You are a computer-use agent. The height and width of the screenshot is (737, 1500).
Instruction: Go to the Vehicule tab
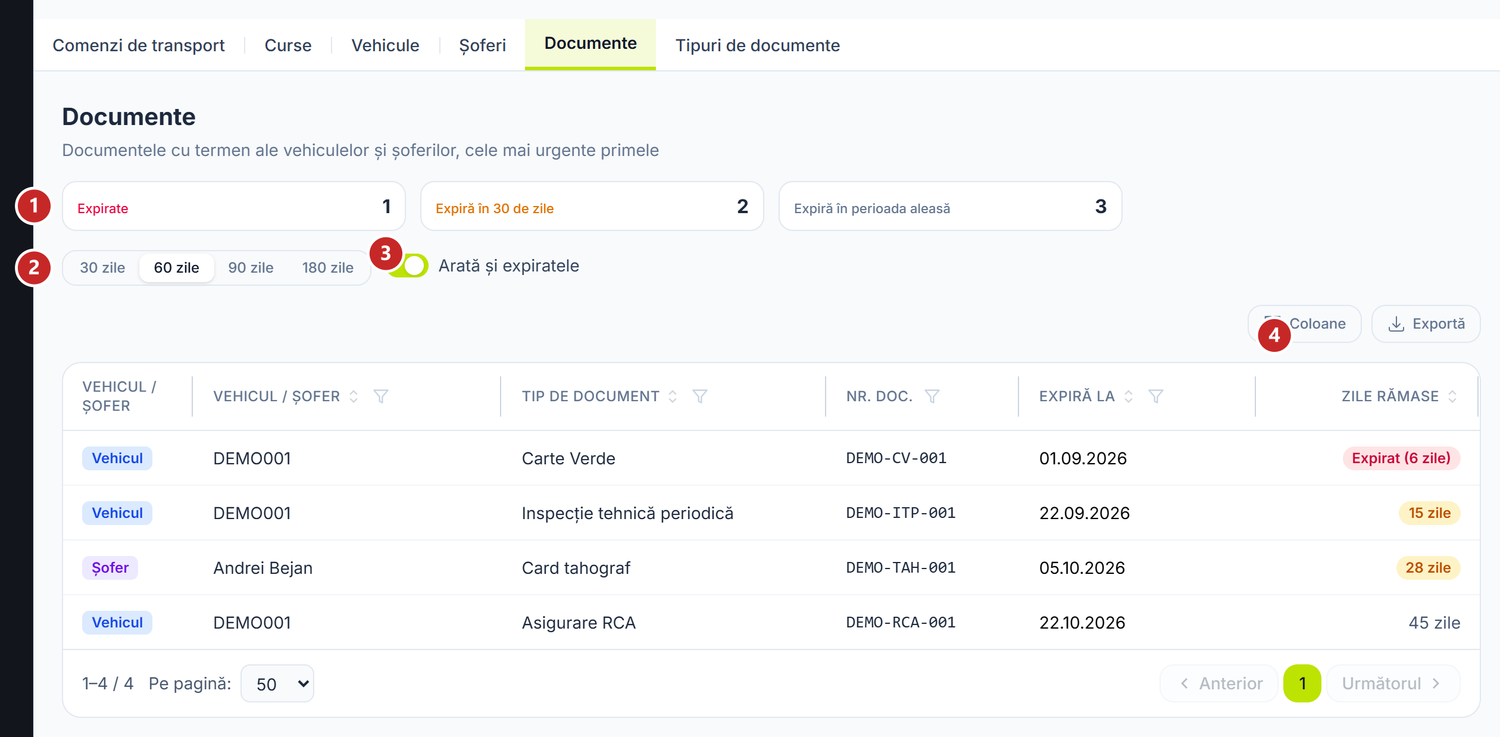point(385,45)
